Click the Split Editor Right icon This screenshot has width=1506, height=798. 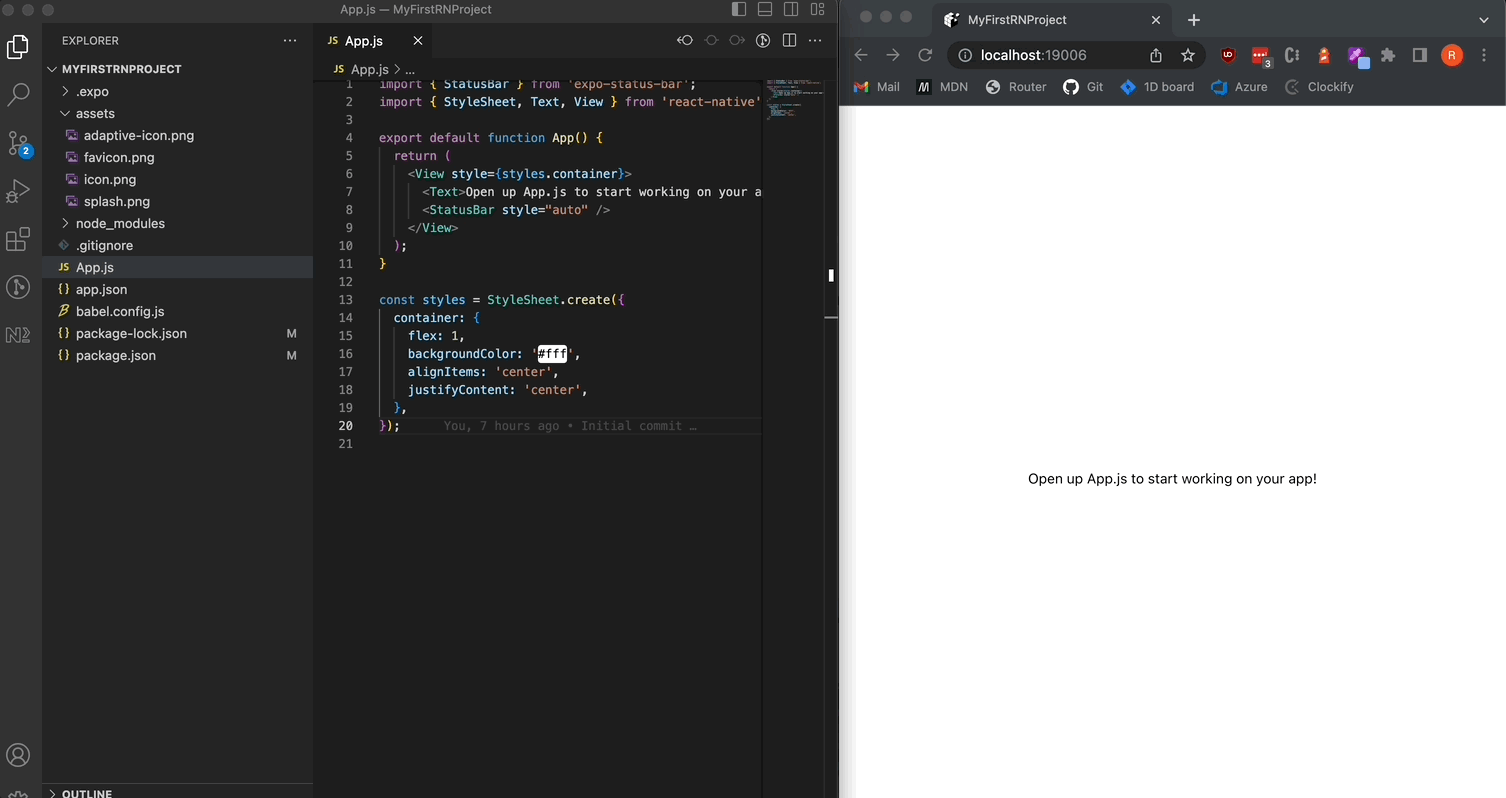(789, 41)
